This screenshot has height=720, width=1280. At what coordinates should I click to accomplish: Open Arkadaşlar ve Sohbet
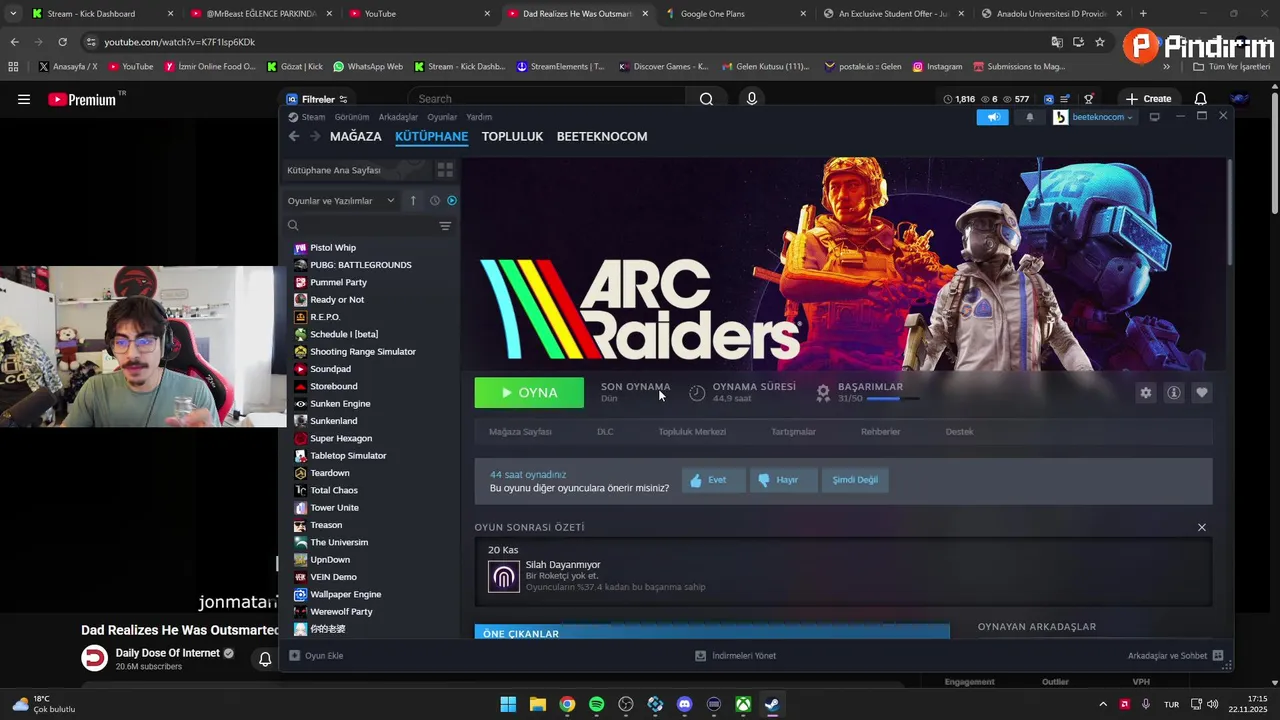tap(1175, 656)
